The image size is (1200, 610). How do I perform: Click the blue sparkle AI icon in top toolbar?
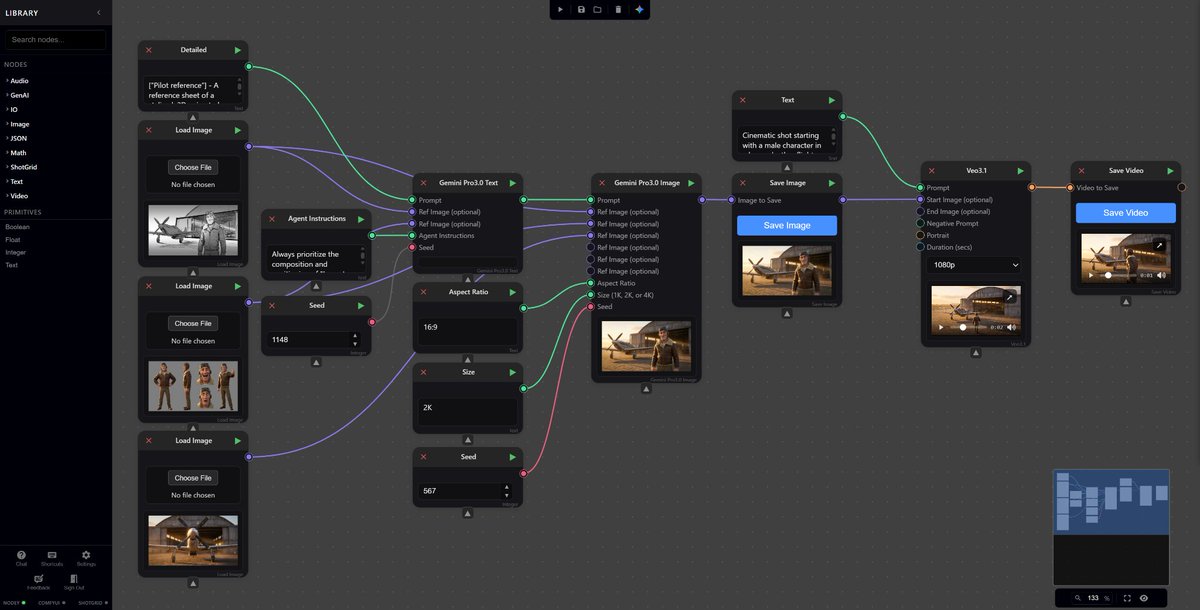pyautogui.click(x=640, y=9)
